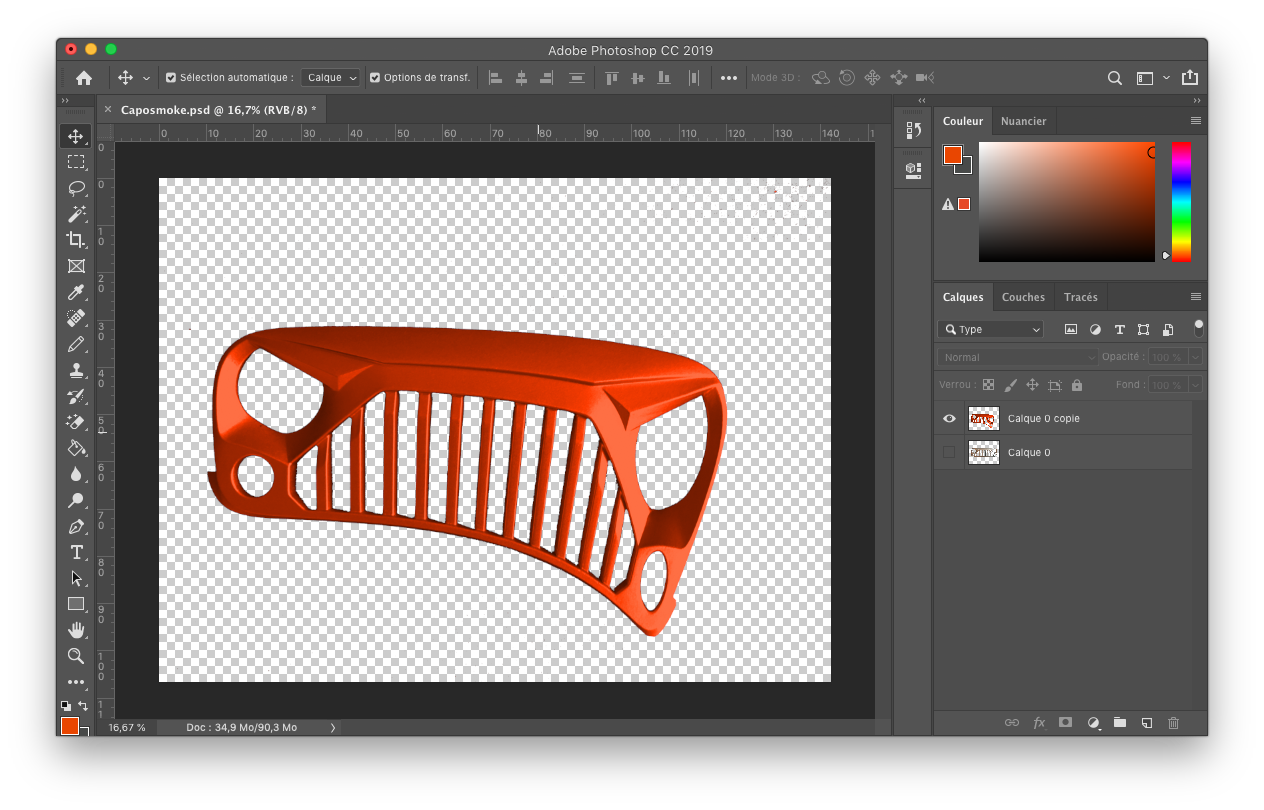Switch to the Tracés tab
The image size is (1264, 810).
pos(1080,297)
